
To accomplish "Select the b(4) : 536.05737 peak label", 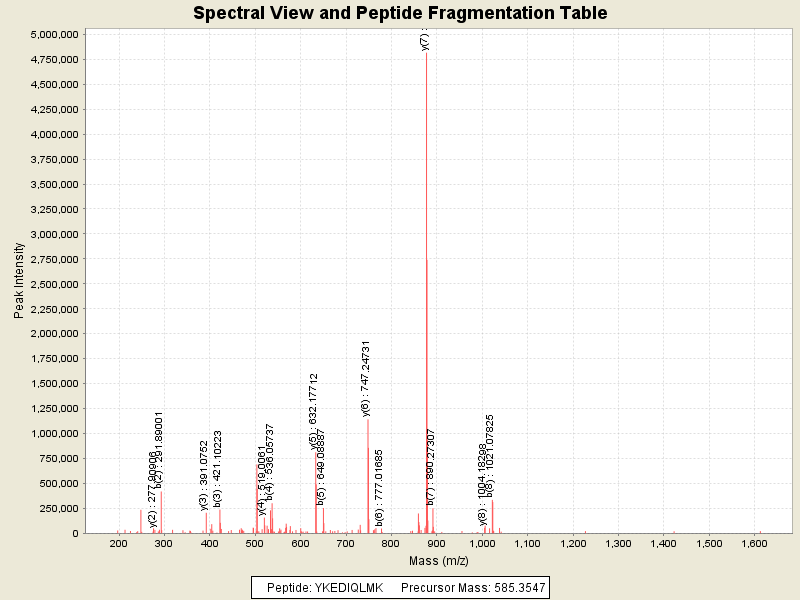I will coord(270,462).
